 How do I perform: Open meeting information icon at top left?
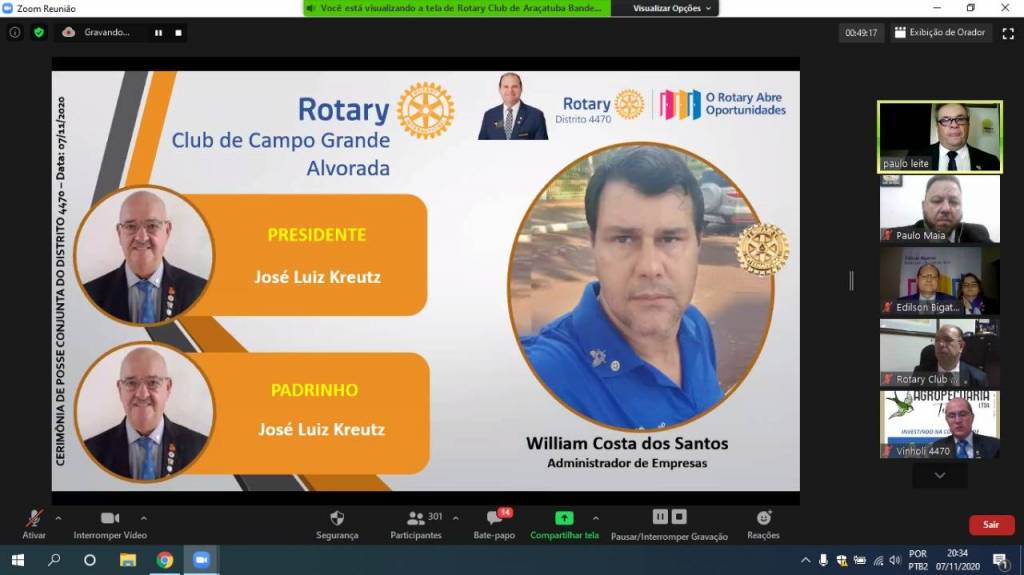[x=15, y=32]
